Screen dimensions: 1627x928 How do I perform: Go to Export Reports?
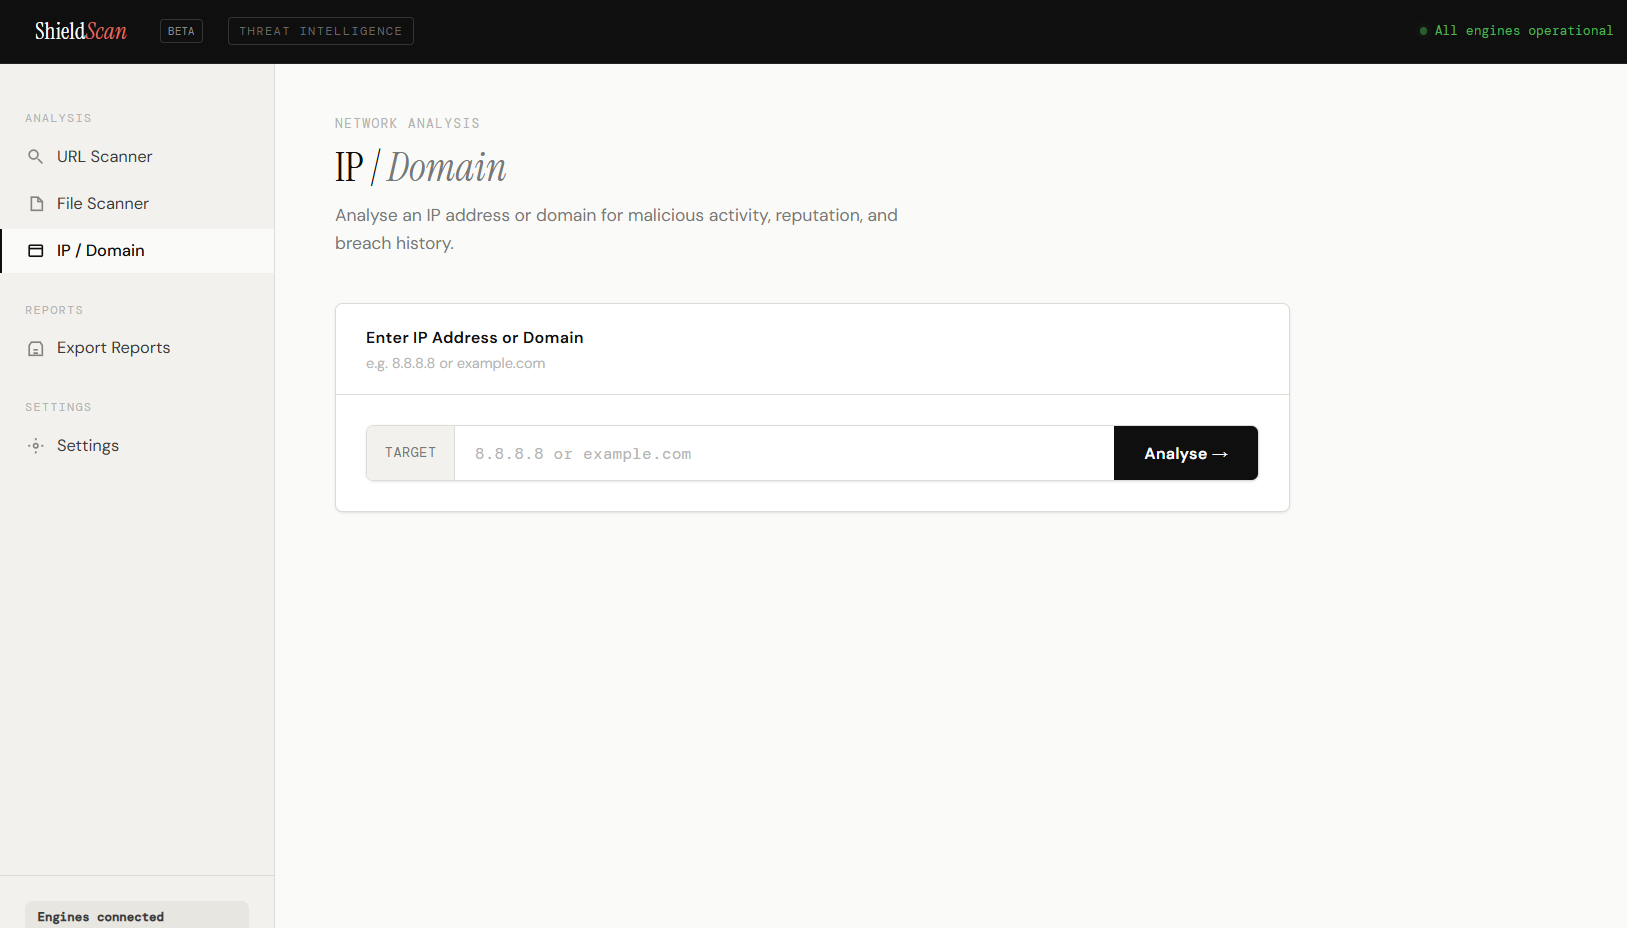coord(137,348)
